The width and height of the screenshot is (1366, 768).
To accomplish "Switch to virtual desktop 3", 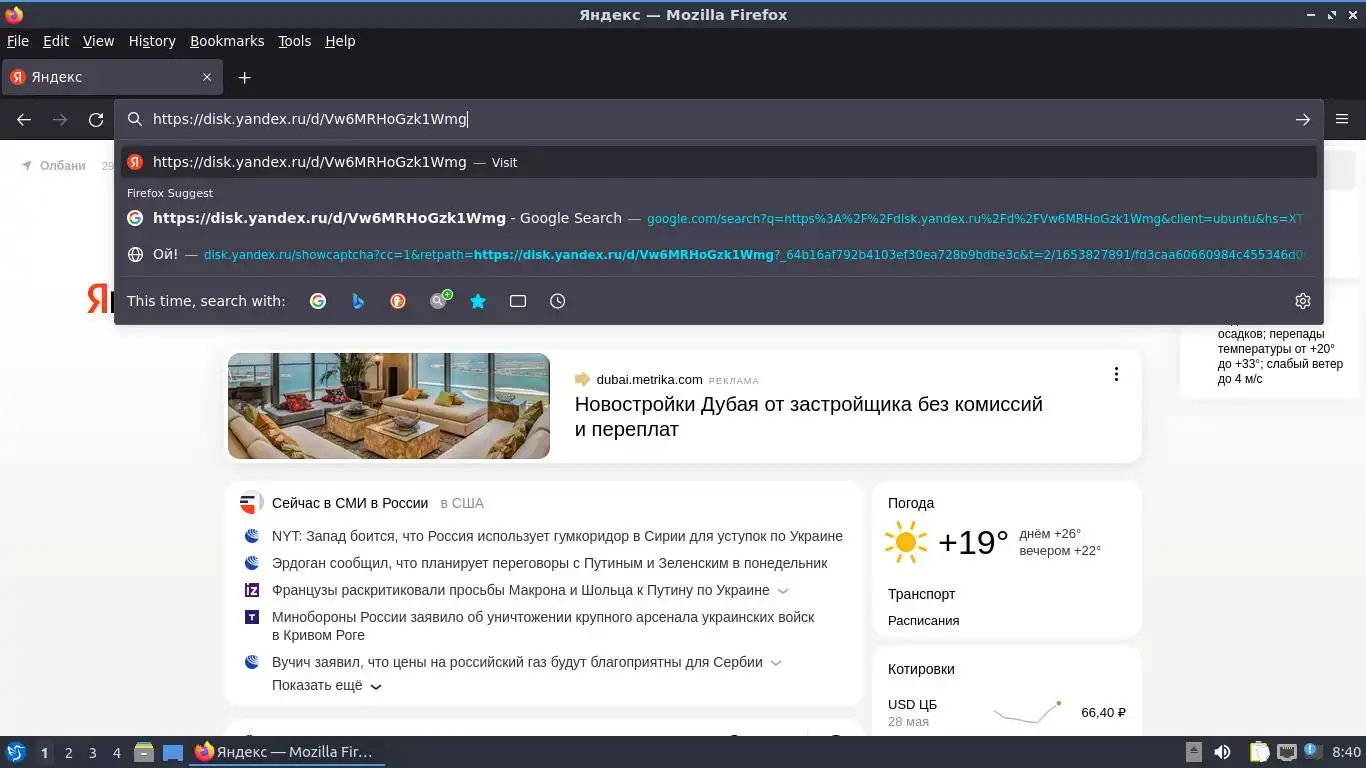I will click(92, 753).
